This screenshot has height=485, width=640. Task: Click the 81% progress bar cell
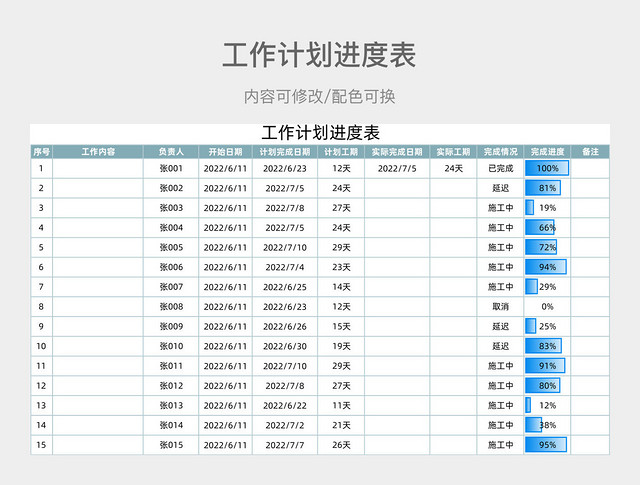(547, 188)
